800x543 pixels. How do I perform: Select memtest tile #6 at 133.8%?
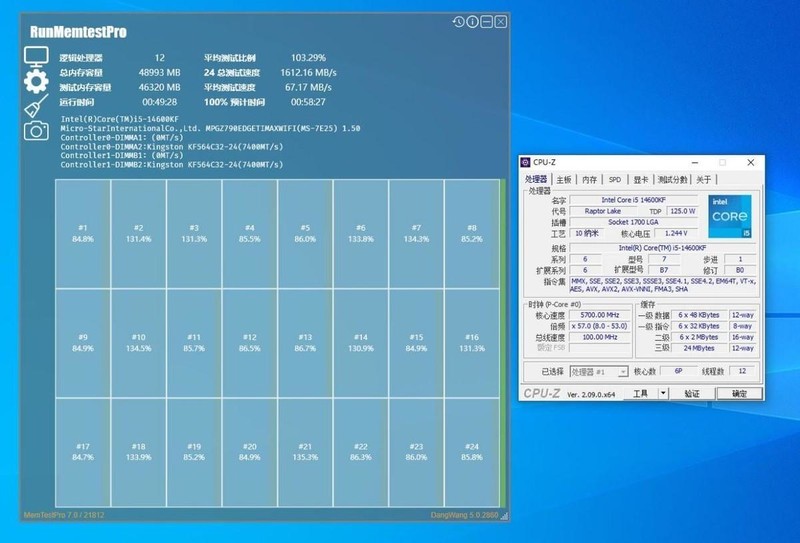point(361,234)
